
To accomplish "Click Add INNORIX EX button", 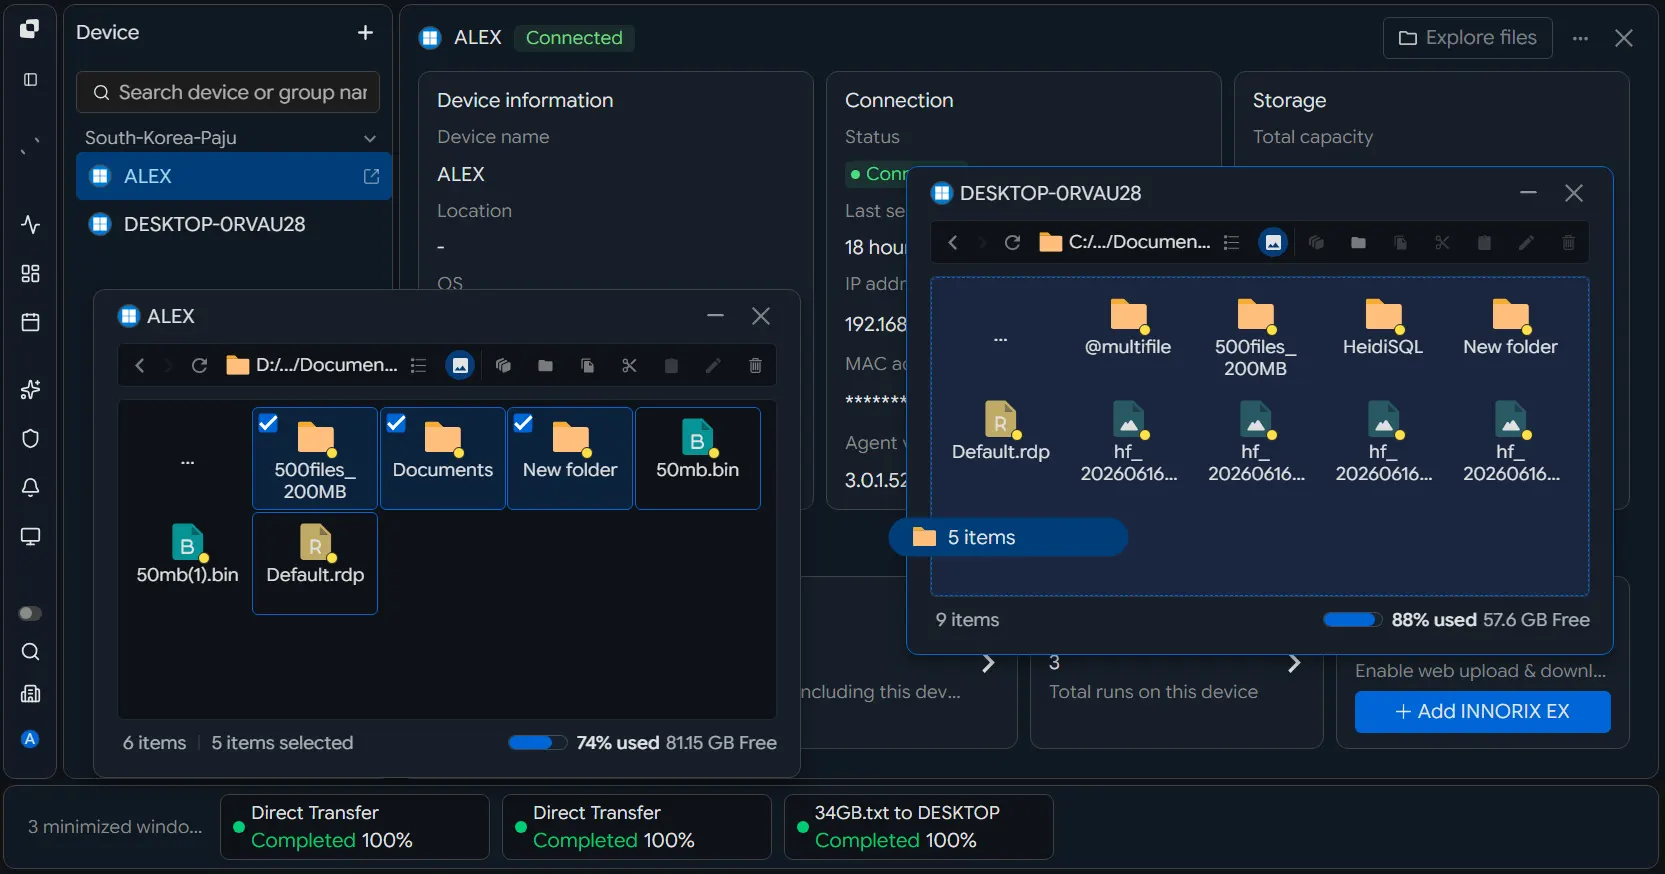I will pyautogui.click(x=1482, y=712).
